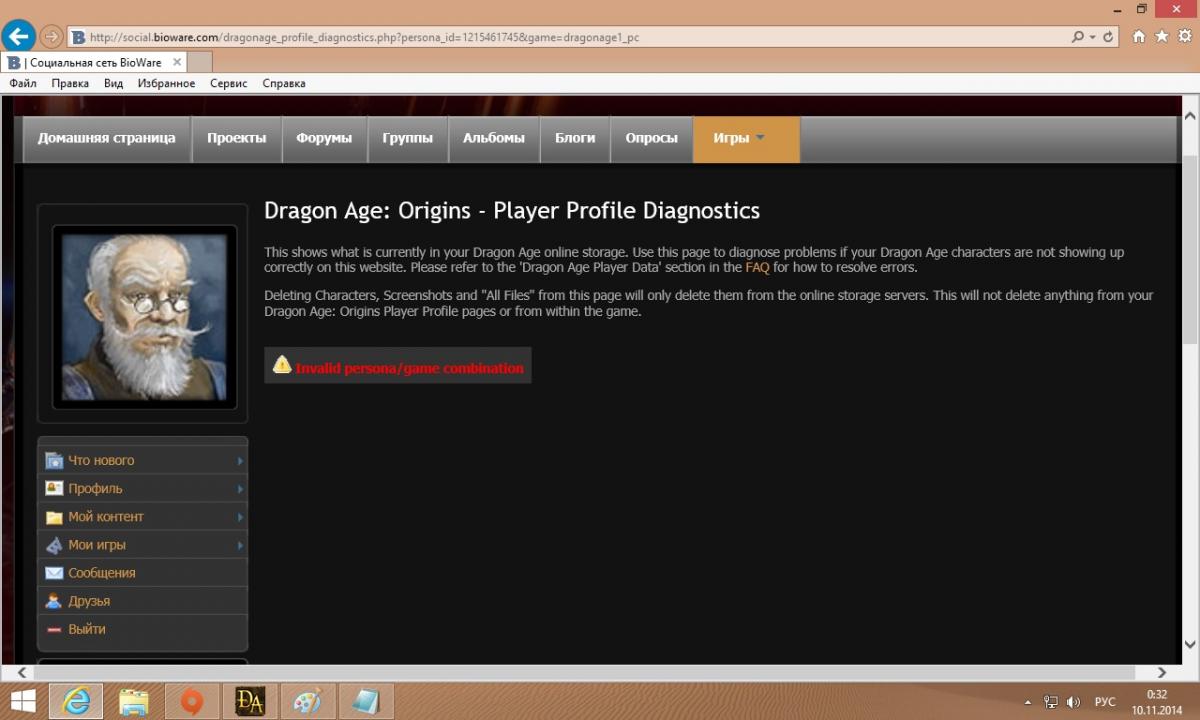Click the vertical scrollbar down arrow

(1190, 645)
